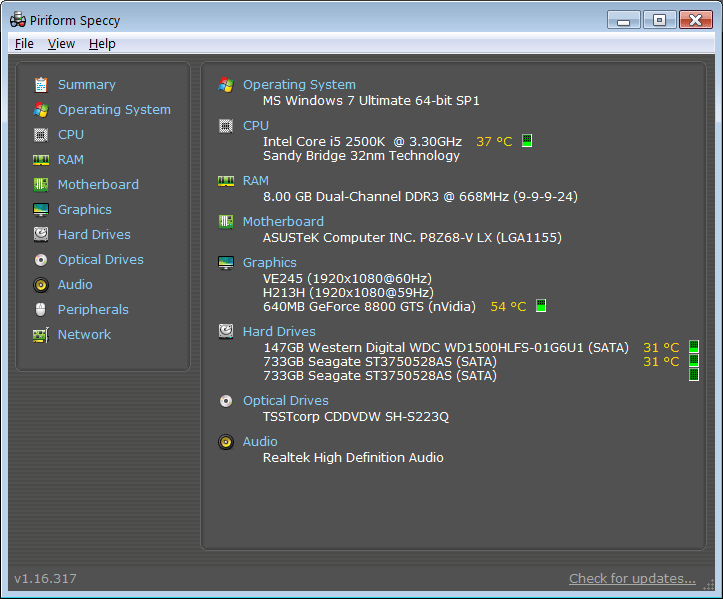The height and width of the screenshot is (599, 723).
Task: Click the Western Digital drive temperature indicator icon
Action: click(x=693, y=346)
